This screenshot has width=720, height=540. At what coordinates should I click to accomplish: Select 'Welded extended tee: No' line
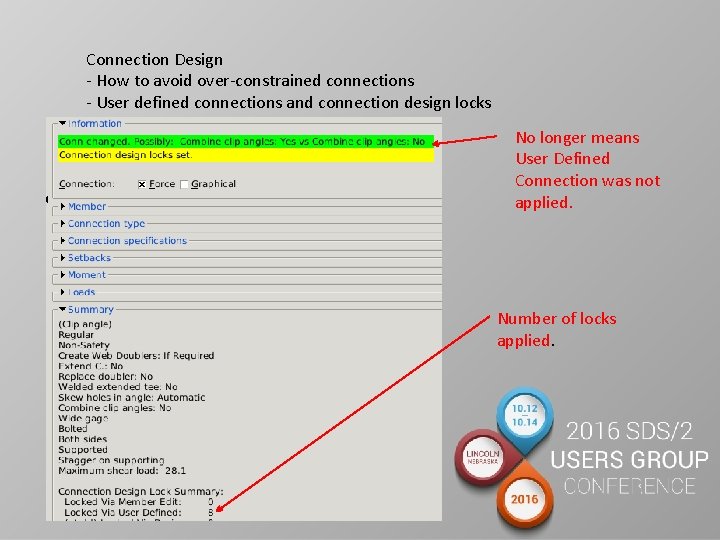(x=118, y=387)
